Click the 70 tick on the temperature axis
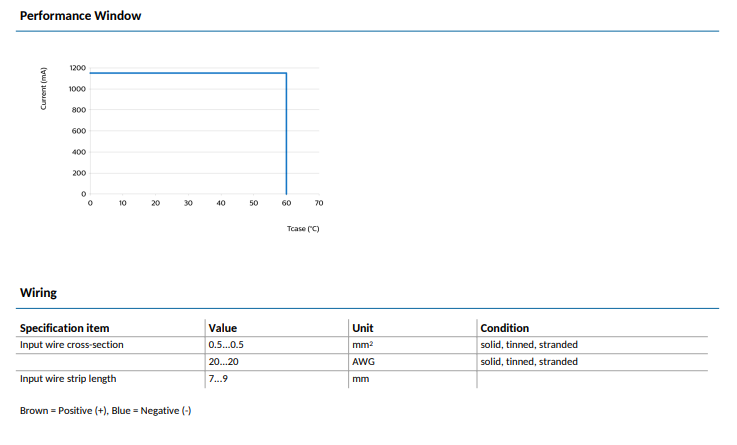737x445 pixels. (x=319, y=203)
